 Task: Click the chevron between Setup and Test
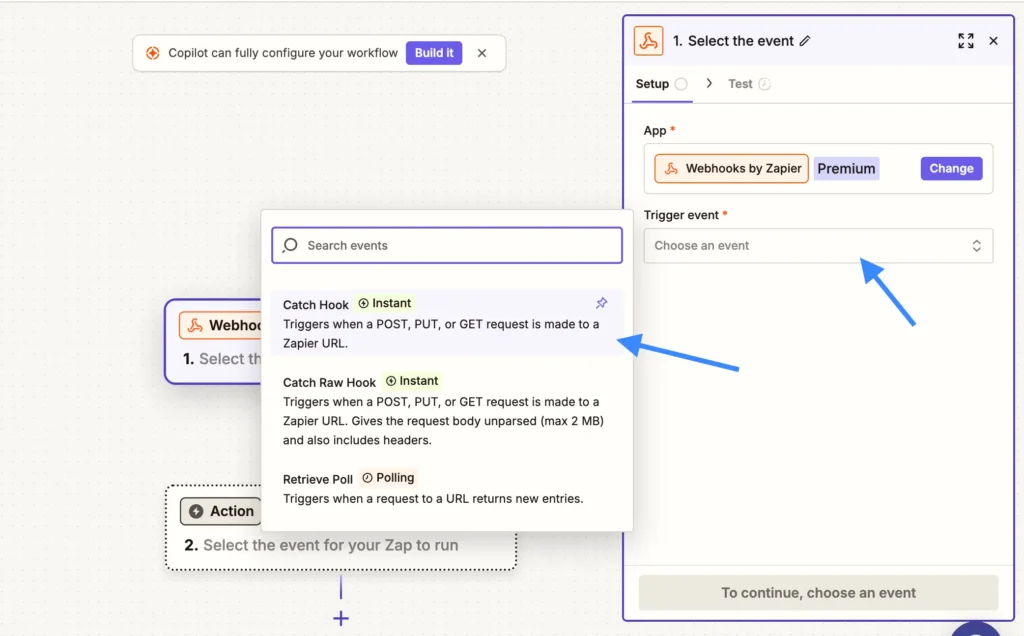click(709, 84)
